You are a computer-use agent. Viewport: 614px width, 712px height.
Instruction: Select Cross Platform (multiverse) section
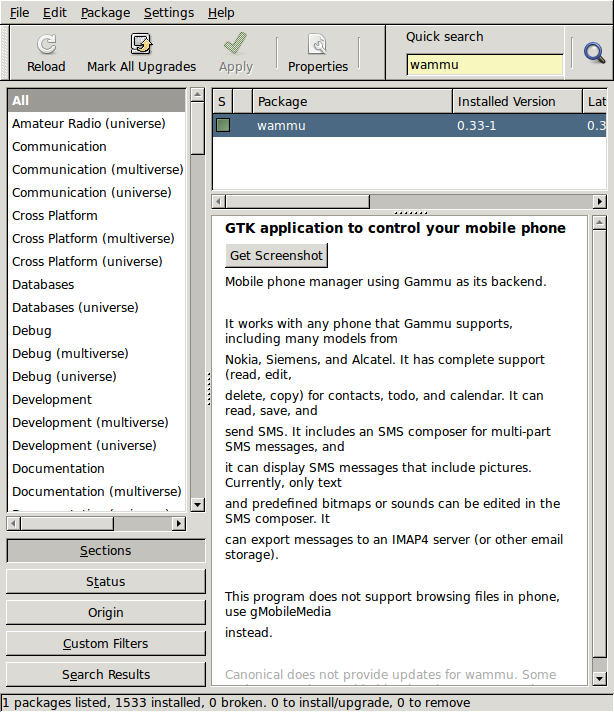click(97, 238)
